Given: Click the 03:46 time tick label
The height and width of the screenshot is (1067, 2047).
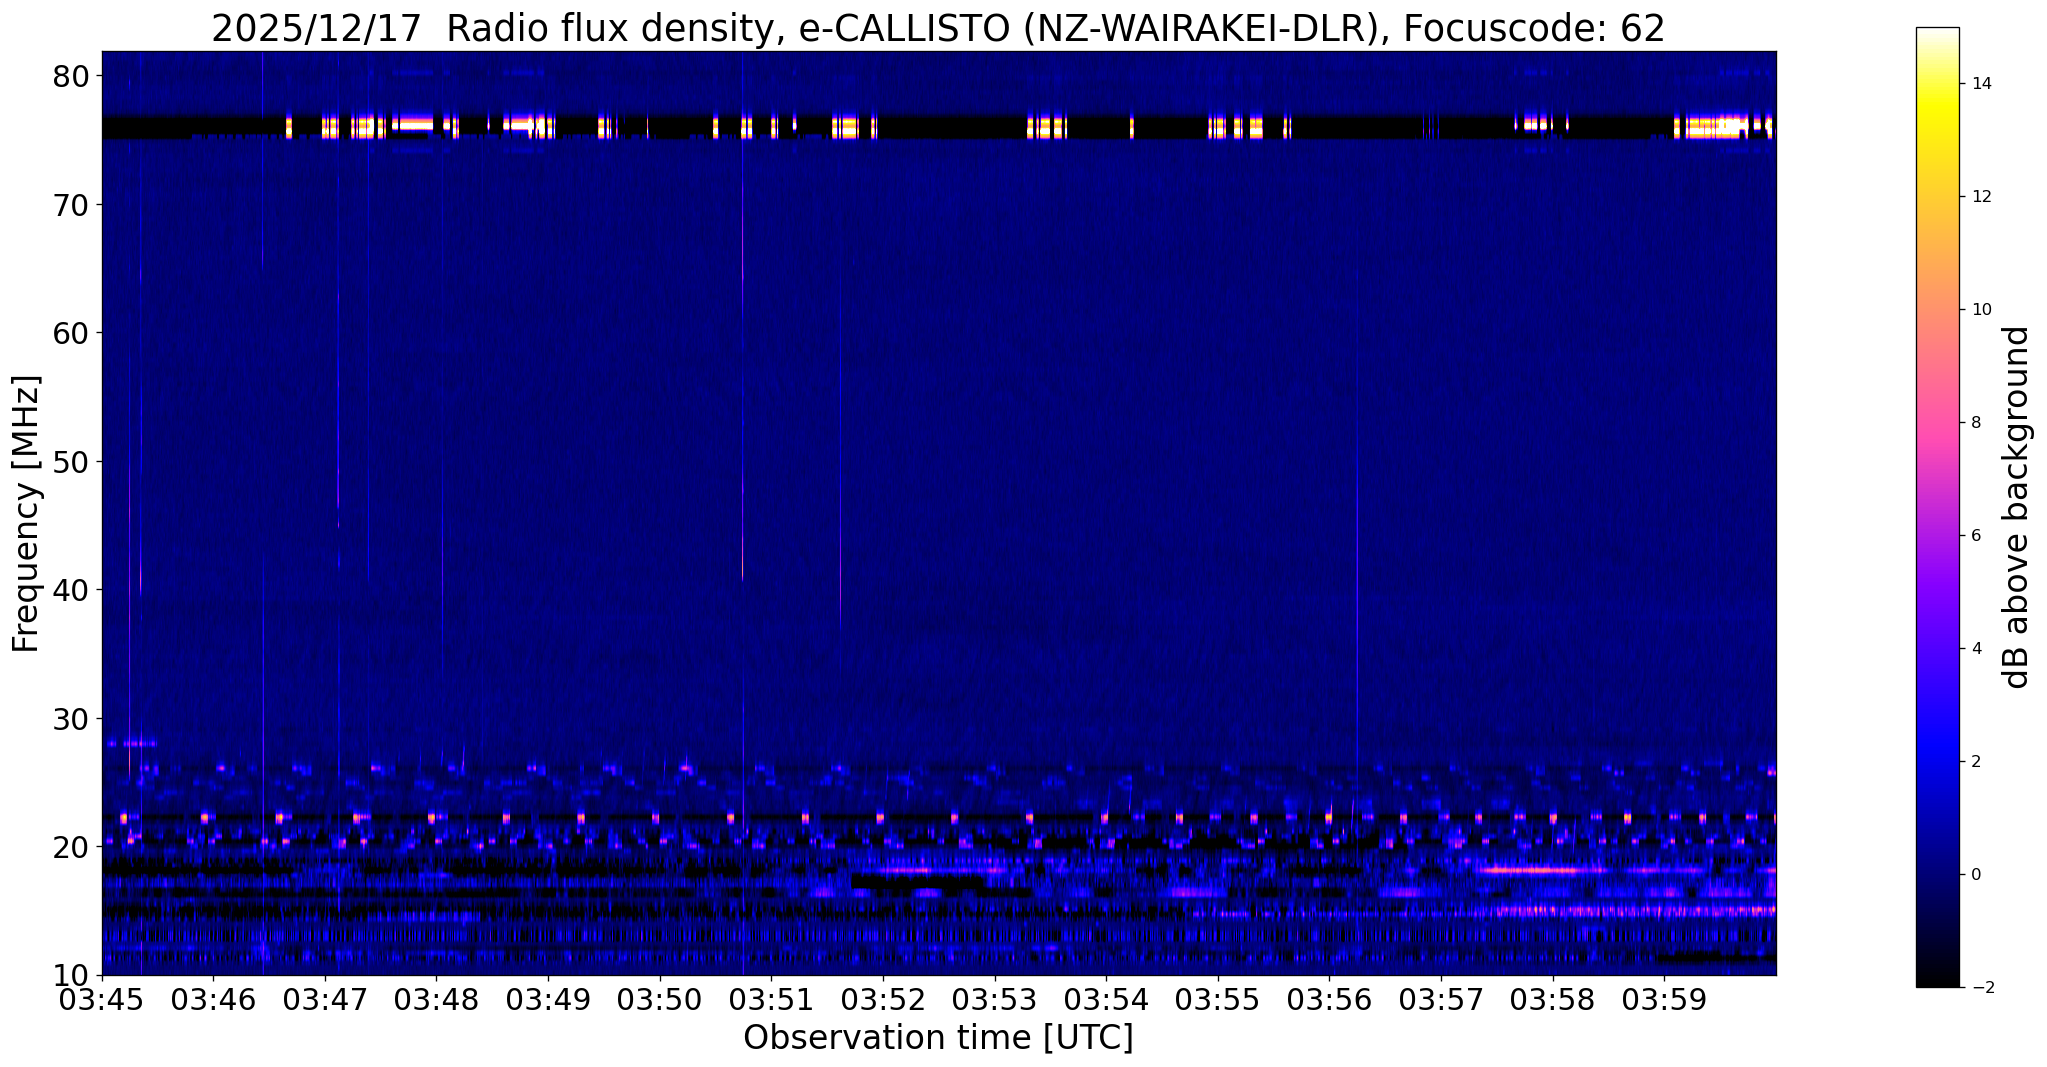Looking at the screenshot, I should click(212, 999).
